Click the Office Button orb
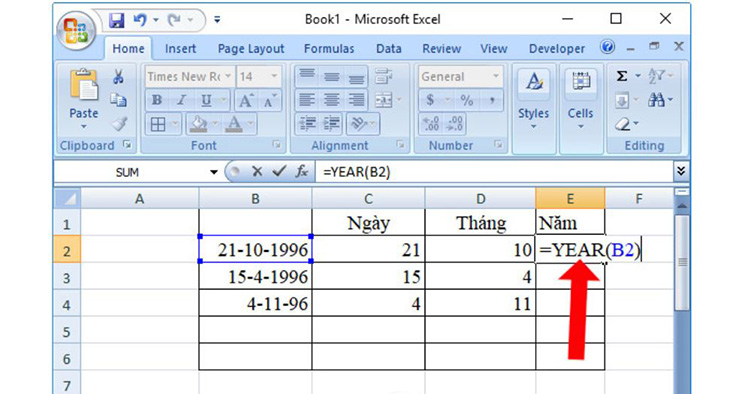The width and height of the screenshot is (750, 394). point(76,31)
